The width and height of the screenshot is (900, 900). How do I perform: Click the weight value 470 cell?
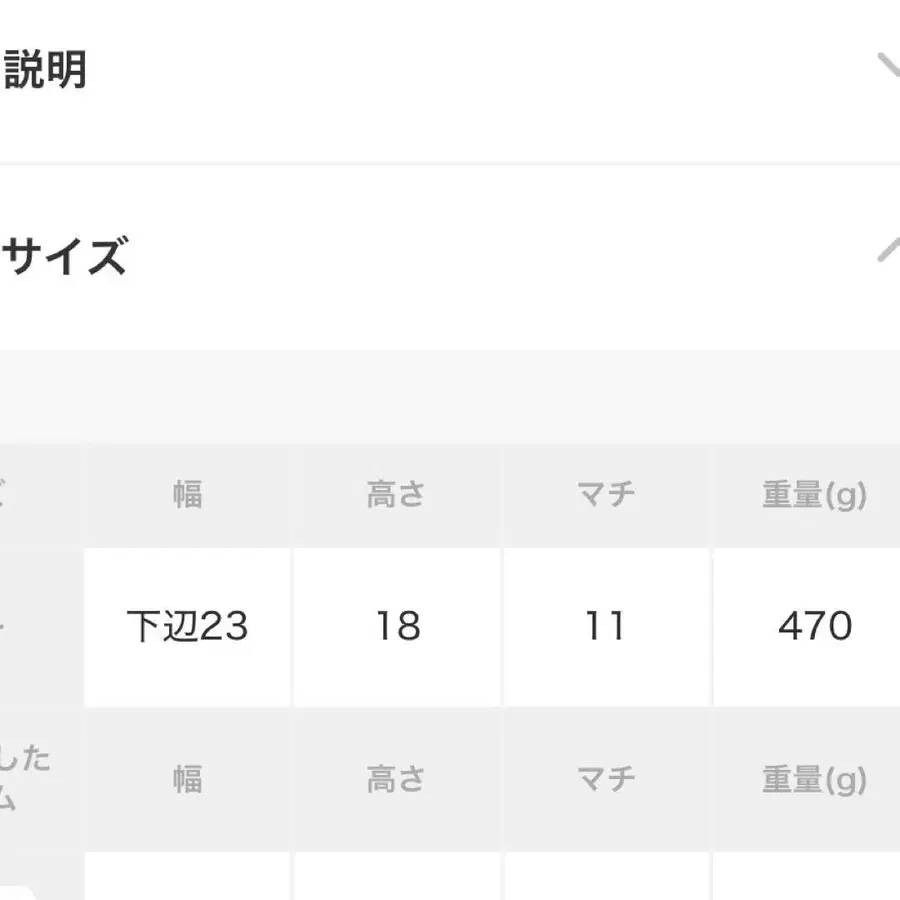click(814, 627)
